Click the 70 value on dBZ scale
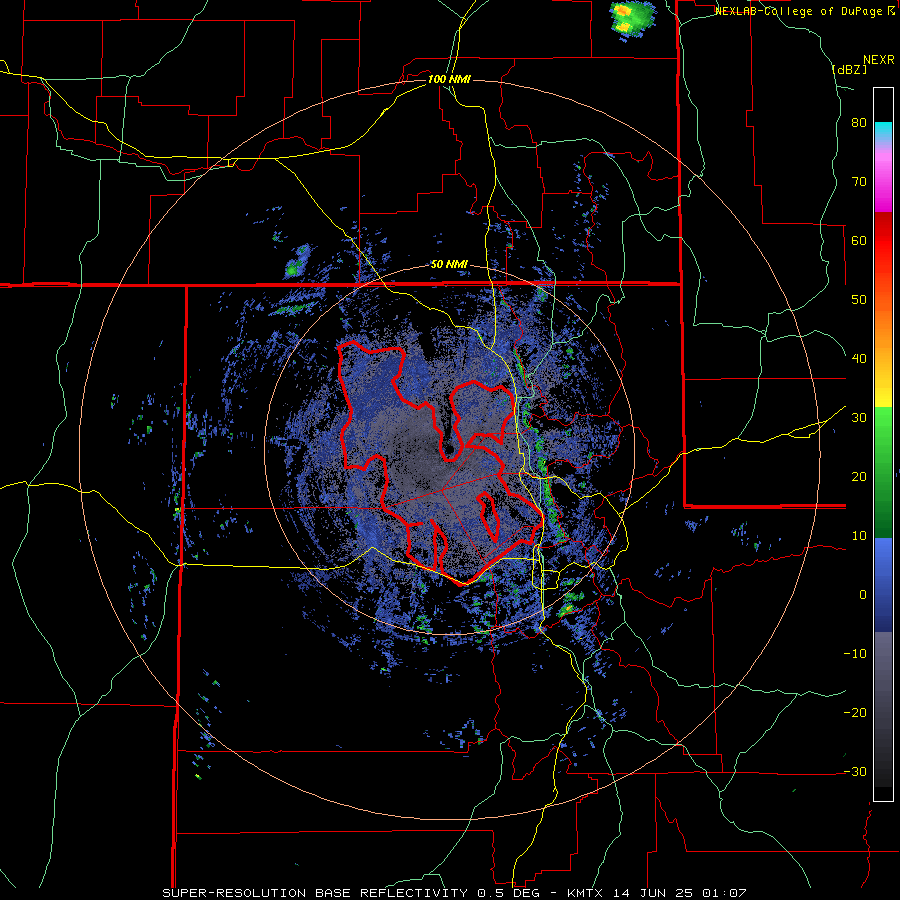 [x=859, y=182]
